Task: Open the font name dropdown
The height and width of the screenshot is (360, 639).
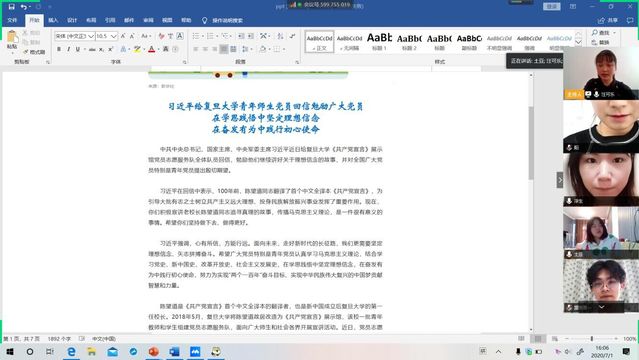Action: point(91,36)
